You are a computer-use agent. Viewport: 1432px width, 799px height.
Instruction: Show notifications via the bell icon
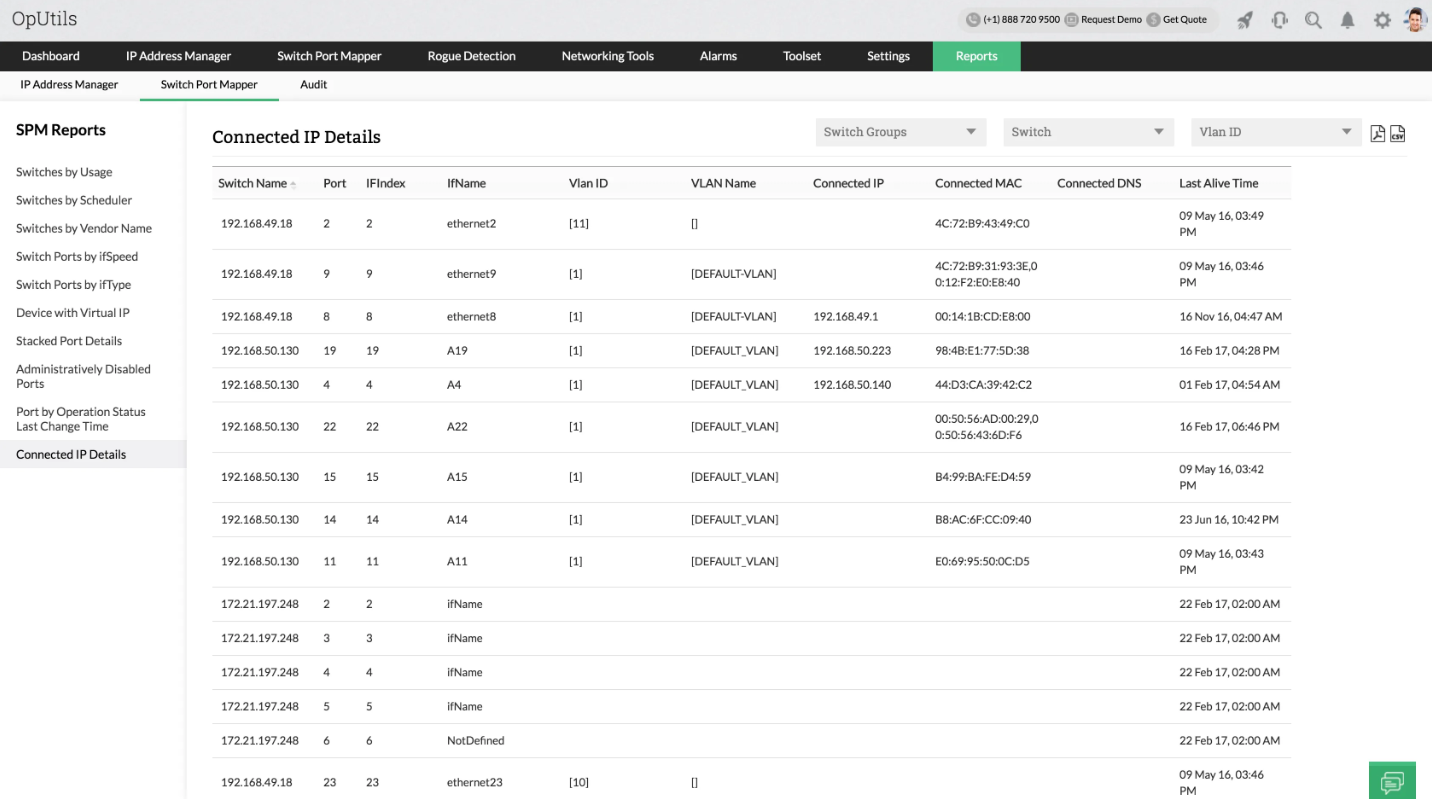tap(1347, 20)
